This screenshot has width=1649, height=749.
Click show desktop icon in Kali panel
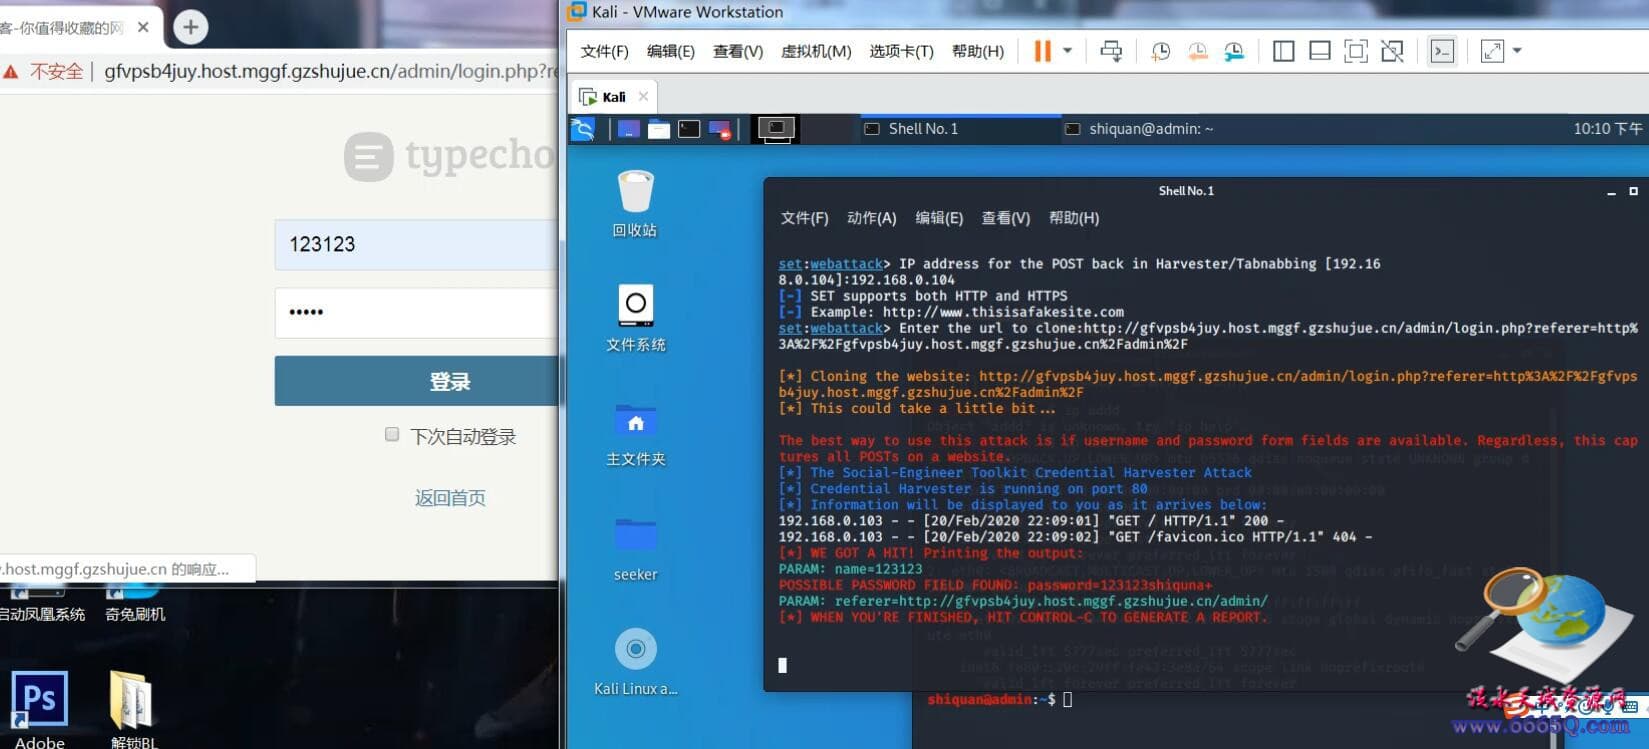click(628, 129)
